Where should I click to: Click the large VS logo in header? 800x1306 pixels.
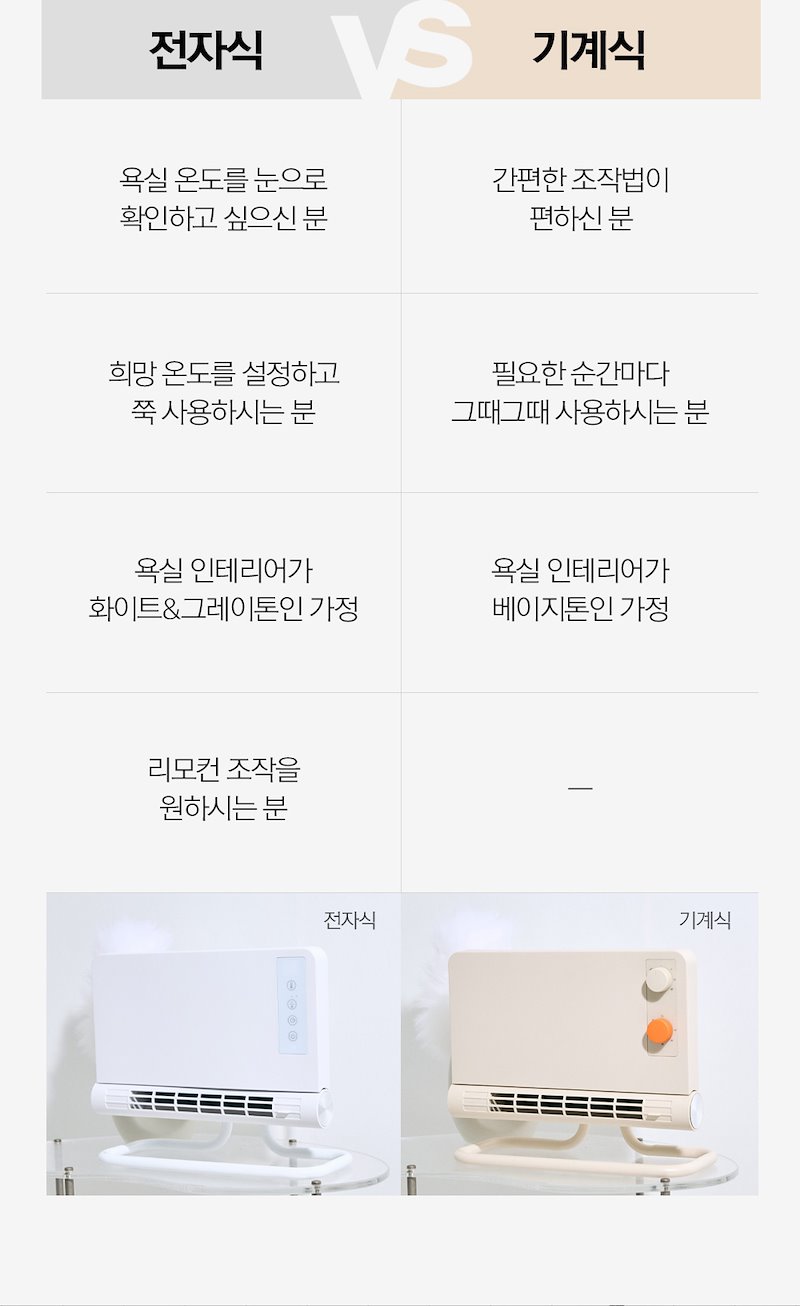click(x=401, y=48)
